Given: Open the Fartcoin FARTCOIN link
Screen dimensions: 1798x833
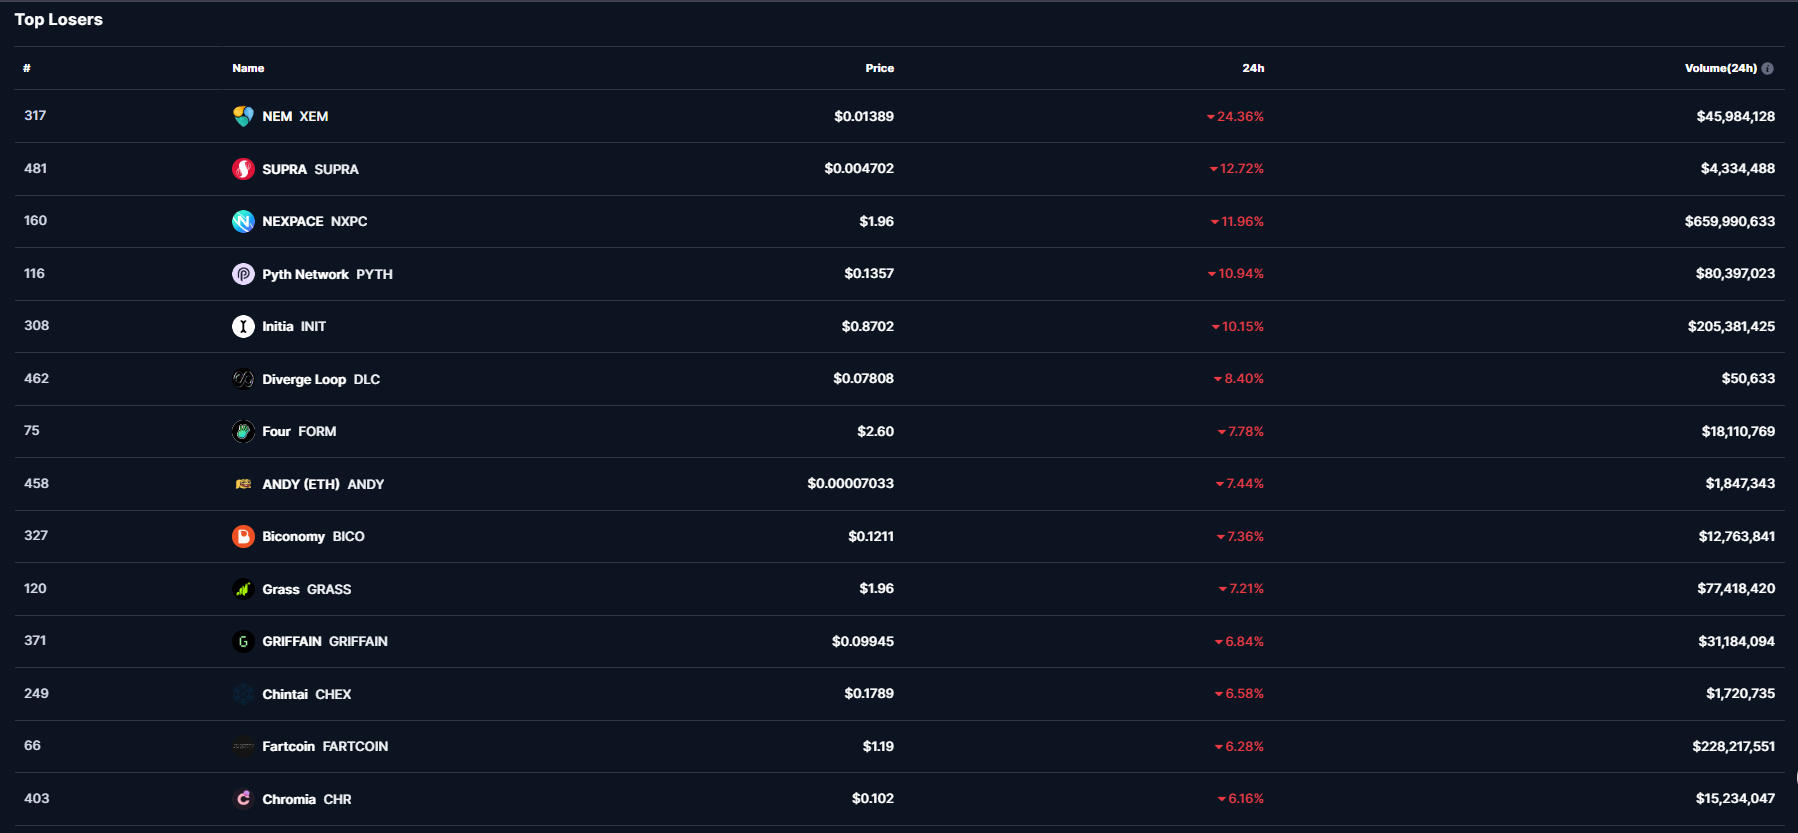Looking at the screenshot, I should 325,746.
